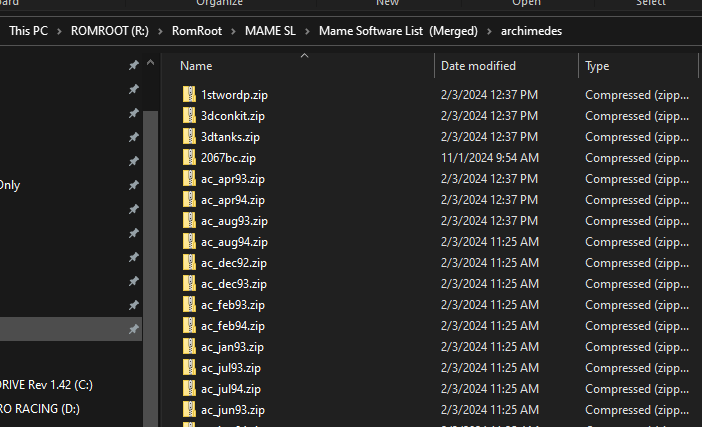Click the ac_jul94.zip archive icon

coord(189,389)
